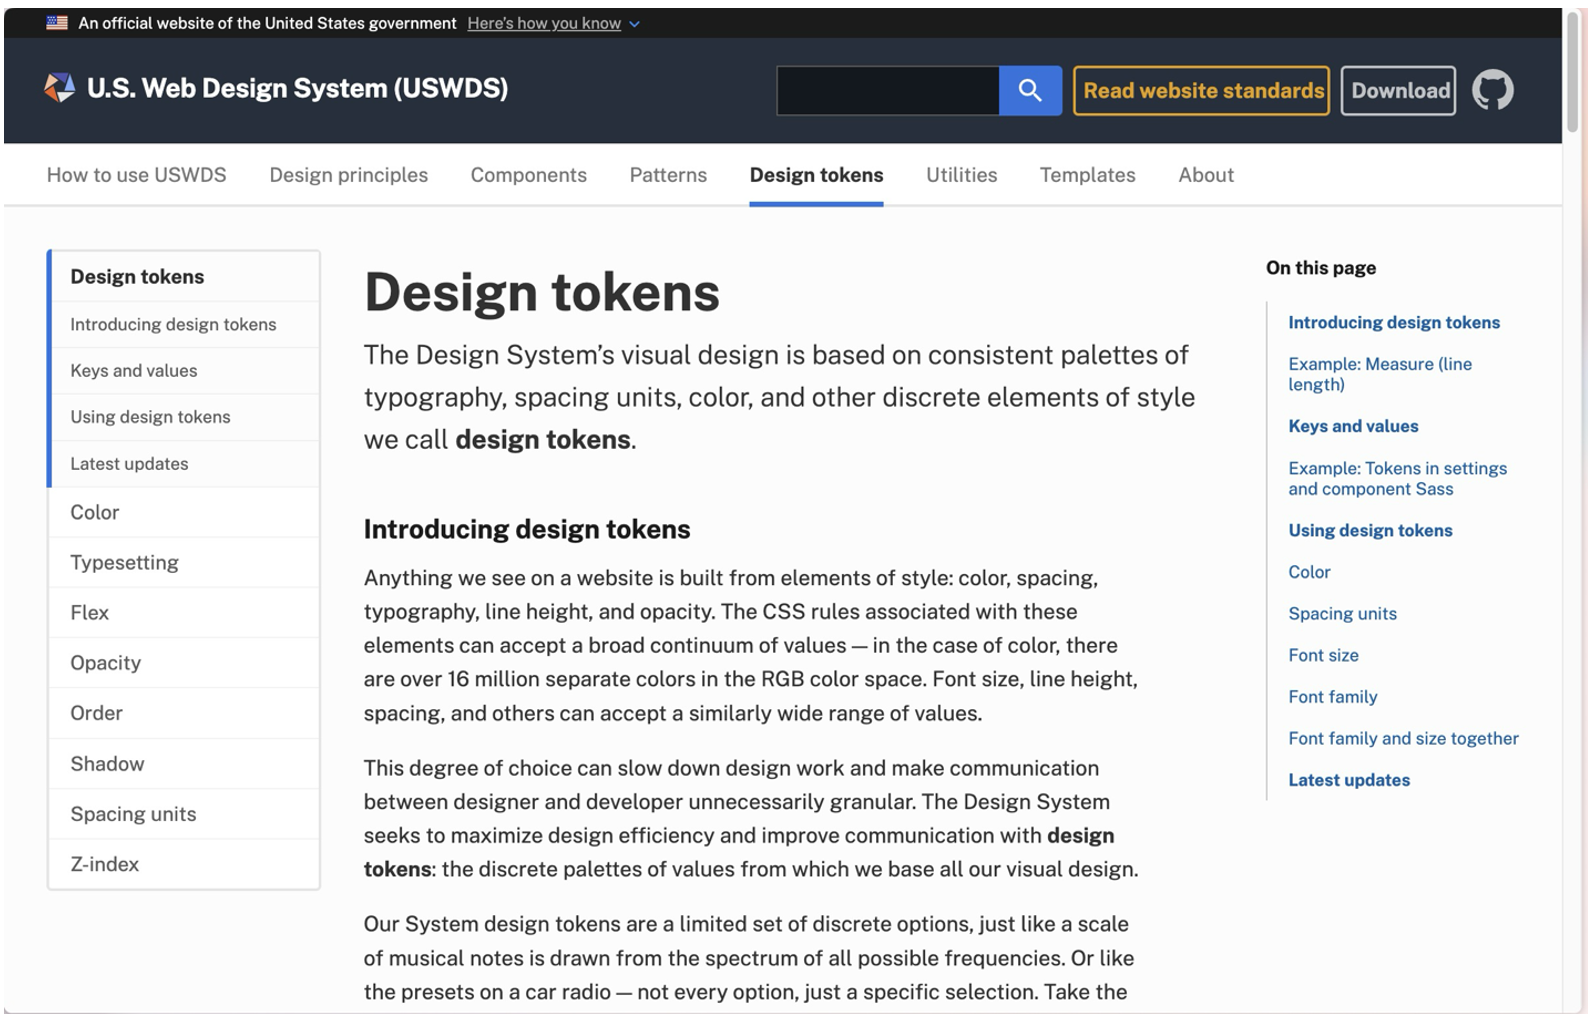Open Spacing units in sidebar navigation
The width and height of the screenshot is (1588, 1014).
point(185,814)
